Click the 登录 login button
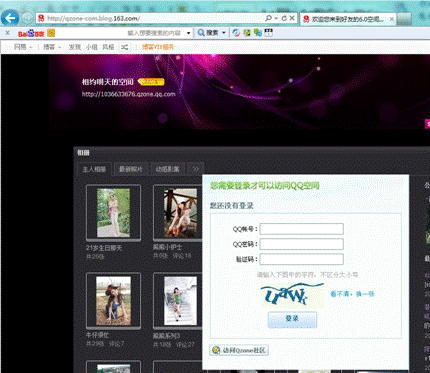430x373 pixels. (292, 319)
